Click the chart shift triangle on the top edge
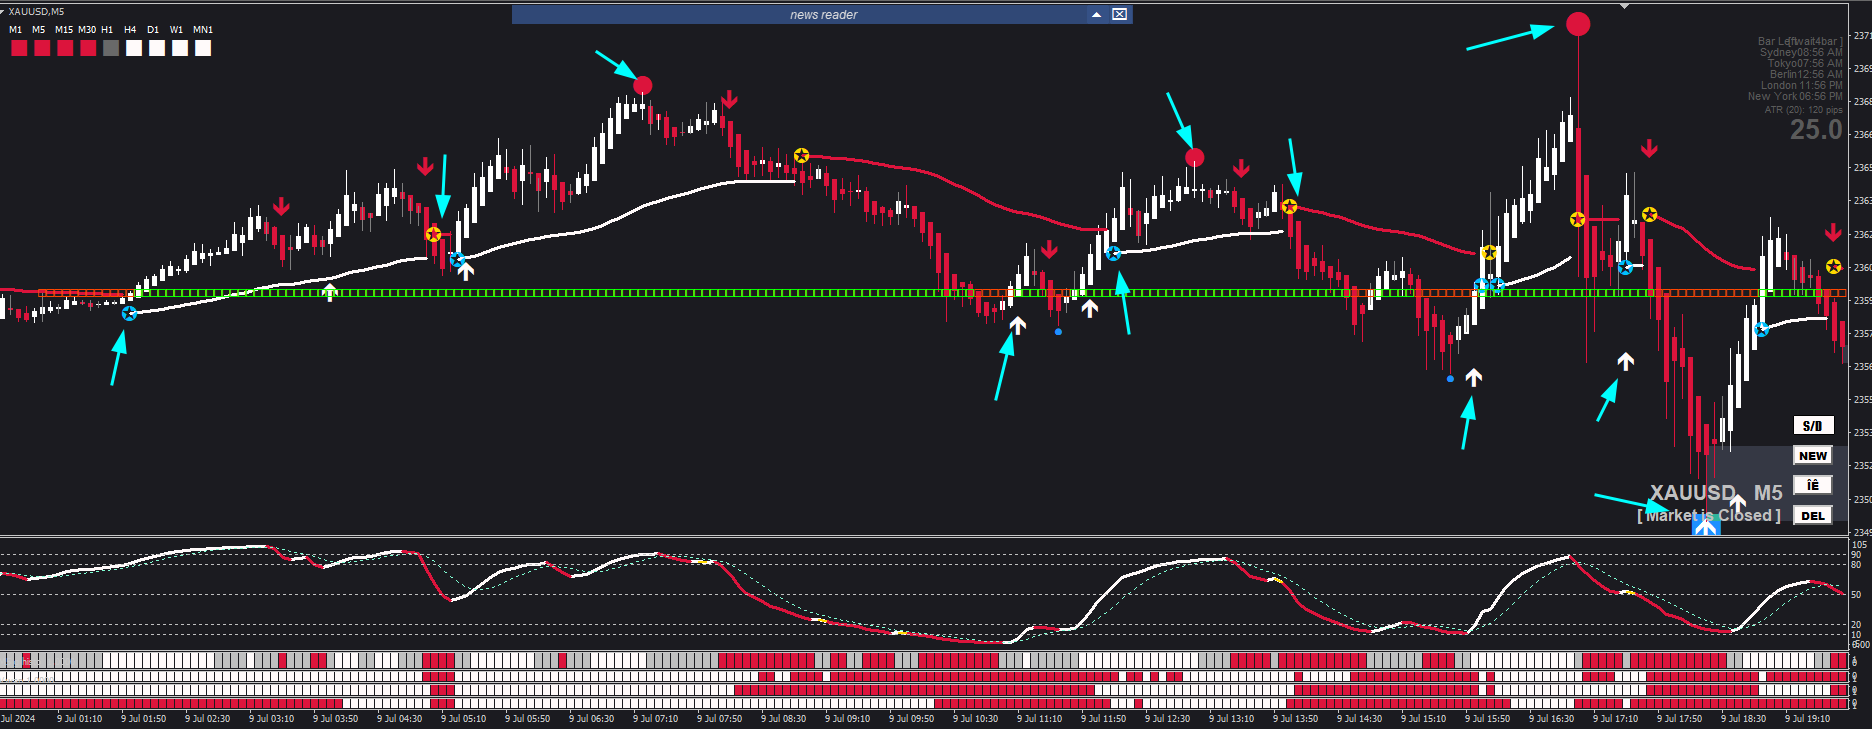The width and height of the screenshot is (1872, 729). coord(1625,6)
